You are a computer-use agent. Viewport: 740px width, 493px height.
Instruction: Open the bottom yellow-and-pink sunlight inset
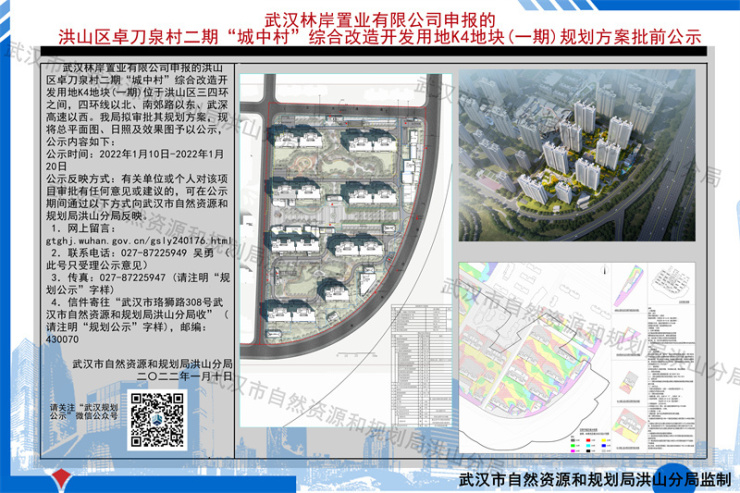coord(628,423)
